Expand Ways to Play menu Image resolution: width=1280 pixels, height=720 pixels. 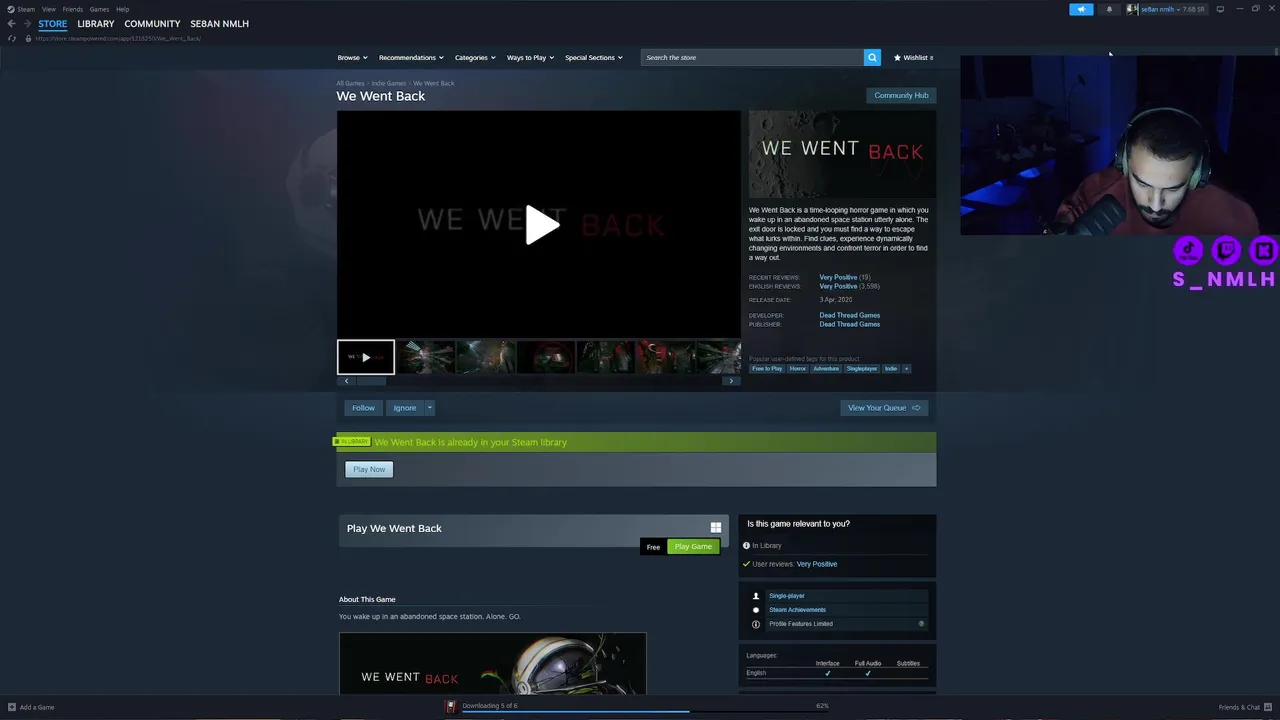[x=530, y=58]
